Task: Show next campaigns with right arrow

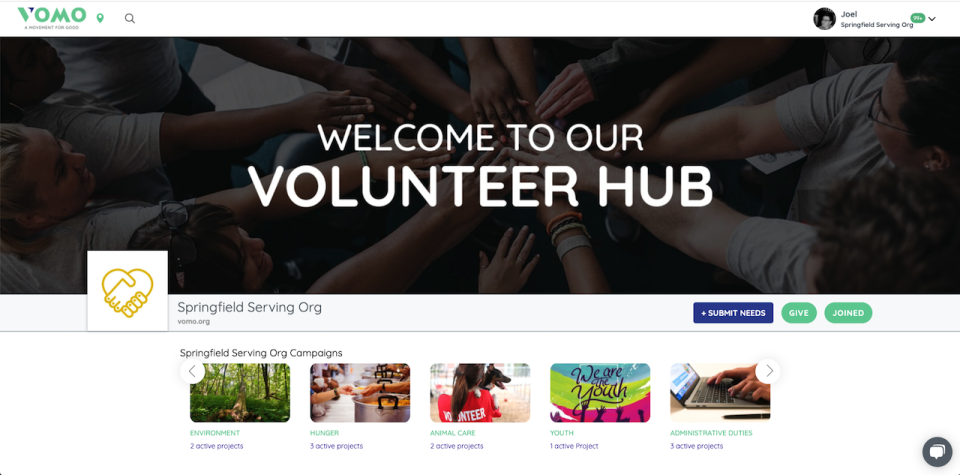Action: click(x=768, y=371)
